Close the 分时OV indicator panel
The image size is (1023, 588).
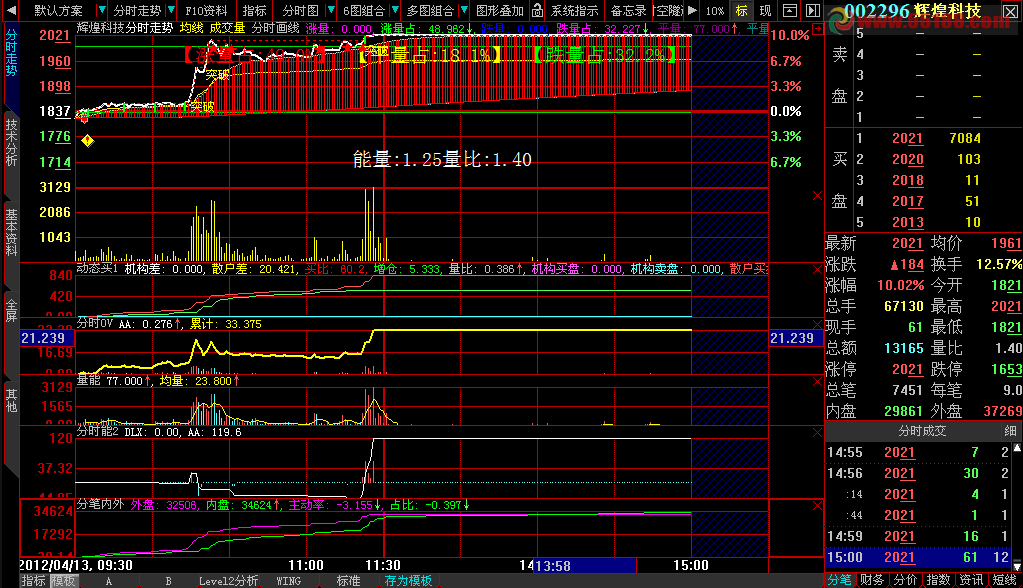click(817, 324)
